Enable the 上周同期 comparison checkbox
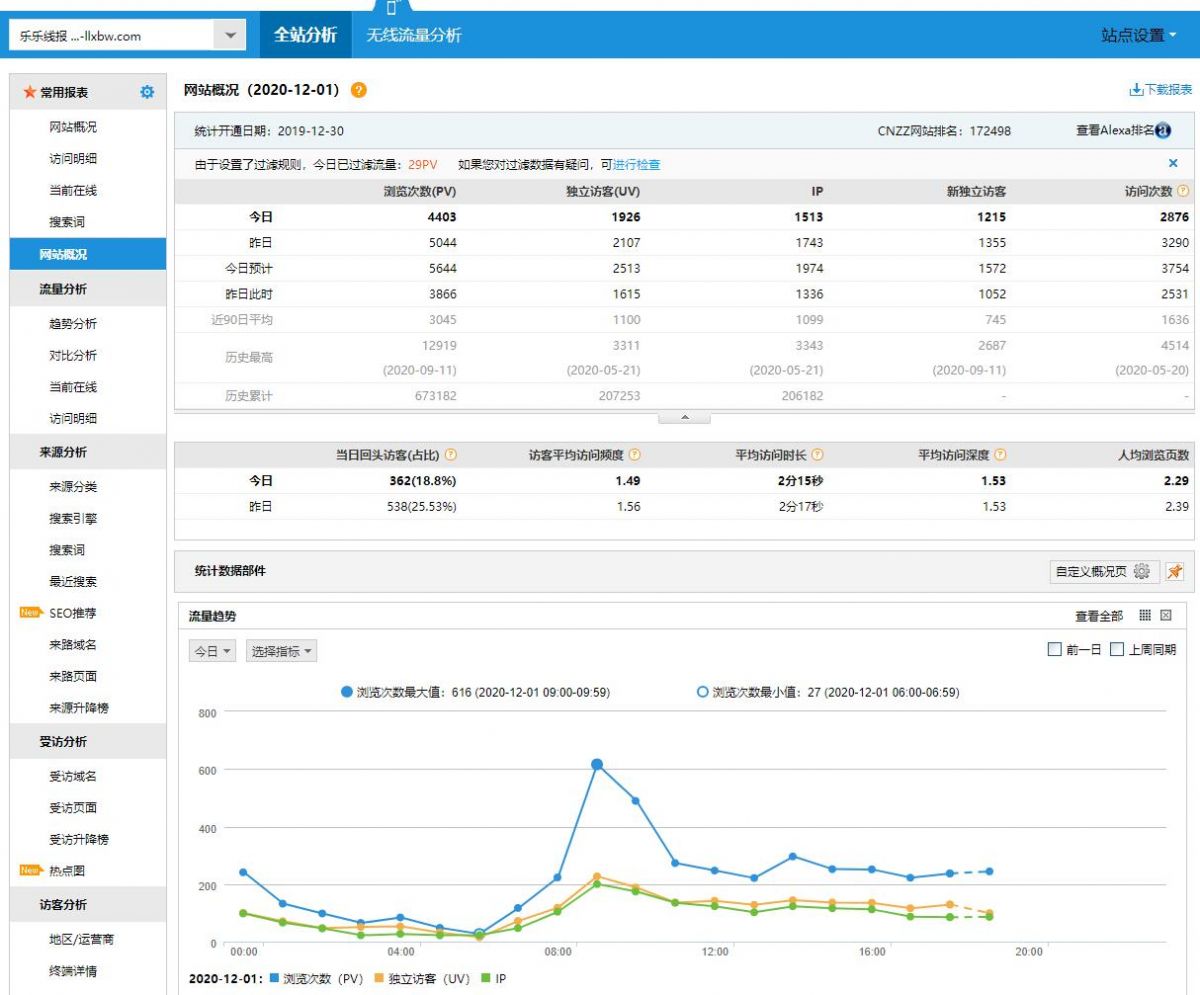 point(1117,649)
